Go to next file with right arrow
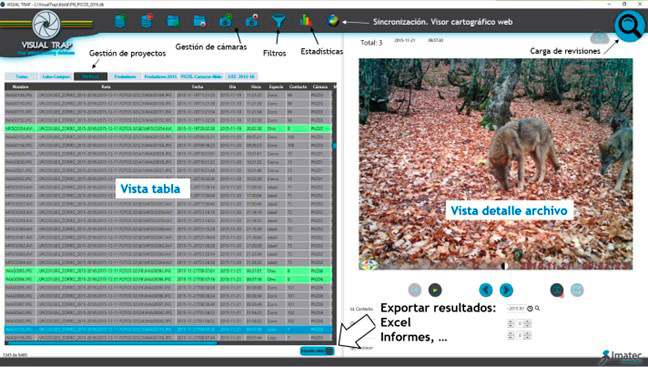The width and height of the screenshot is (648, 367). point(506,290)
